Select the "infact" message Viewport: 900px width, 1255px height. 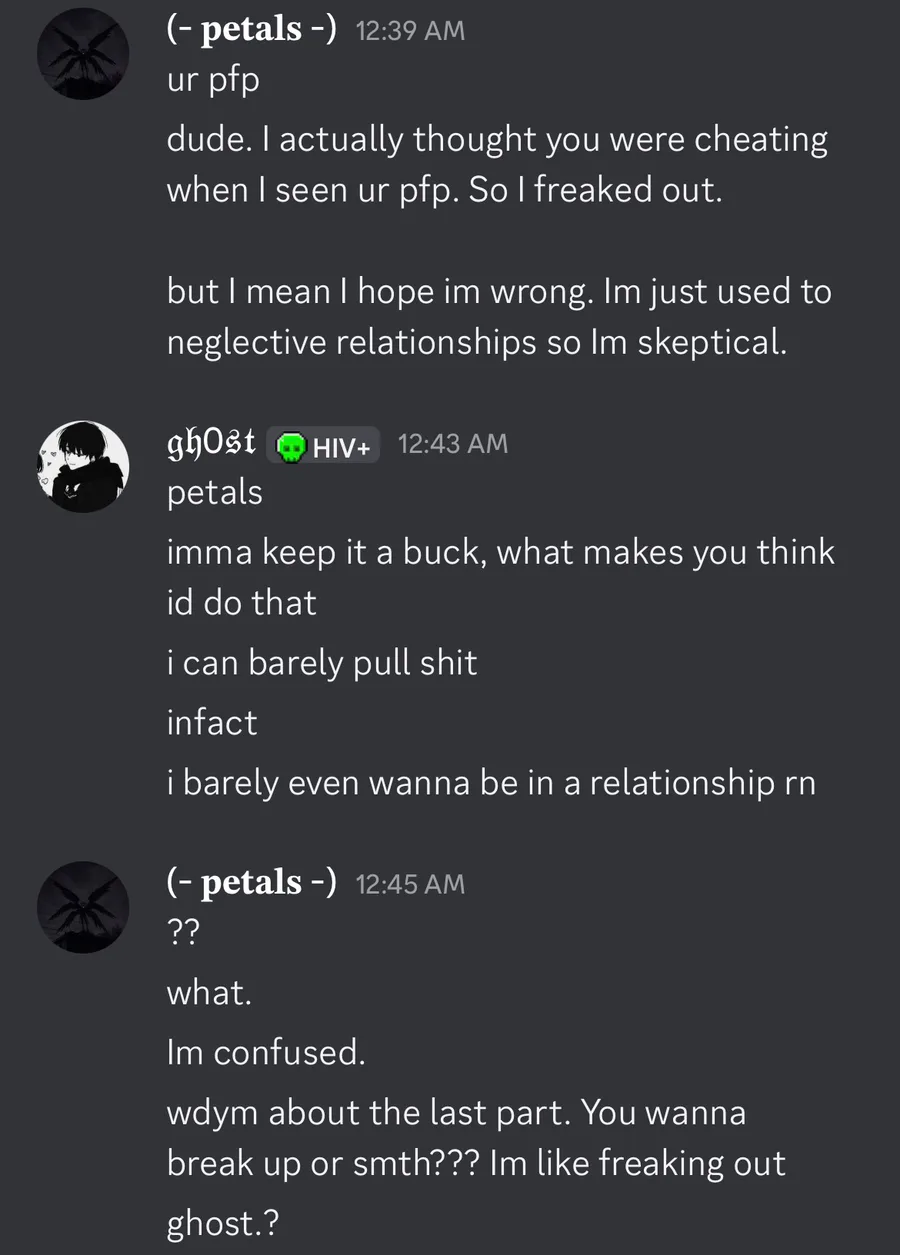pyautogui.click(x=212, y=722)
